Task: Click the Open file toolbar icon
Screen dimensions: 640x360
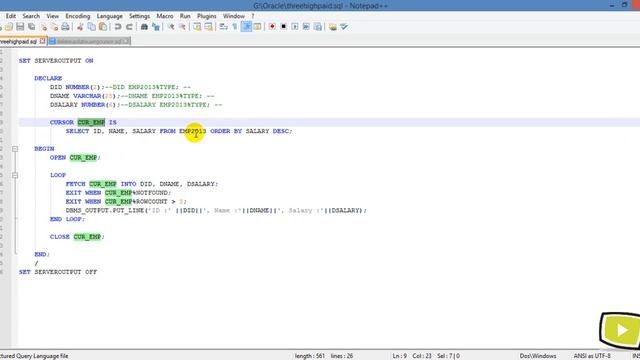Action: (x=9, y=27)
